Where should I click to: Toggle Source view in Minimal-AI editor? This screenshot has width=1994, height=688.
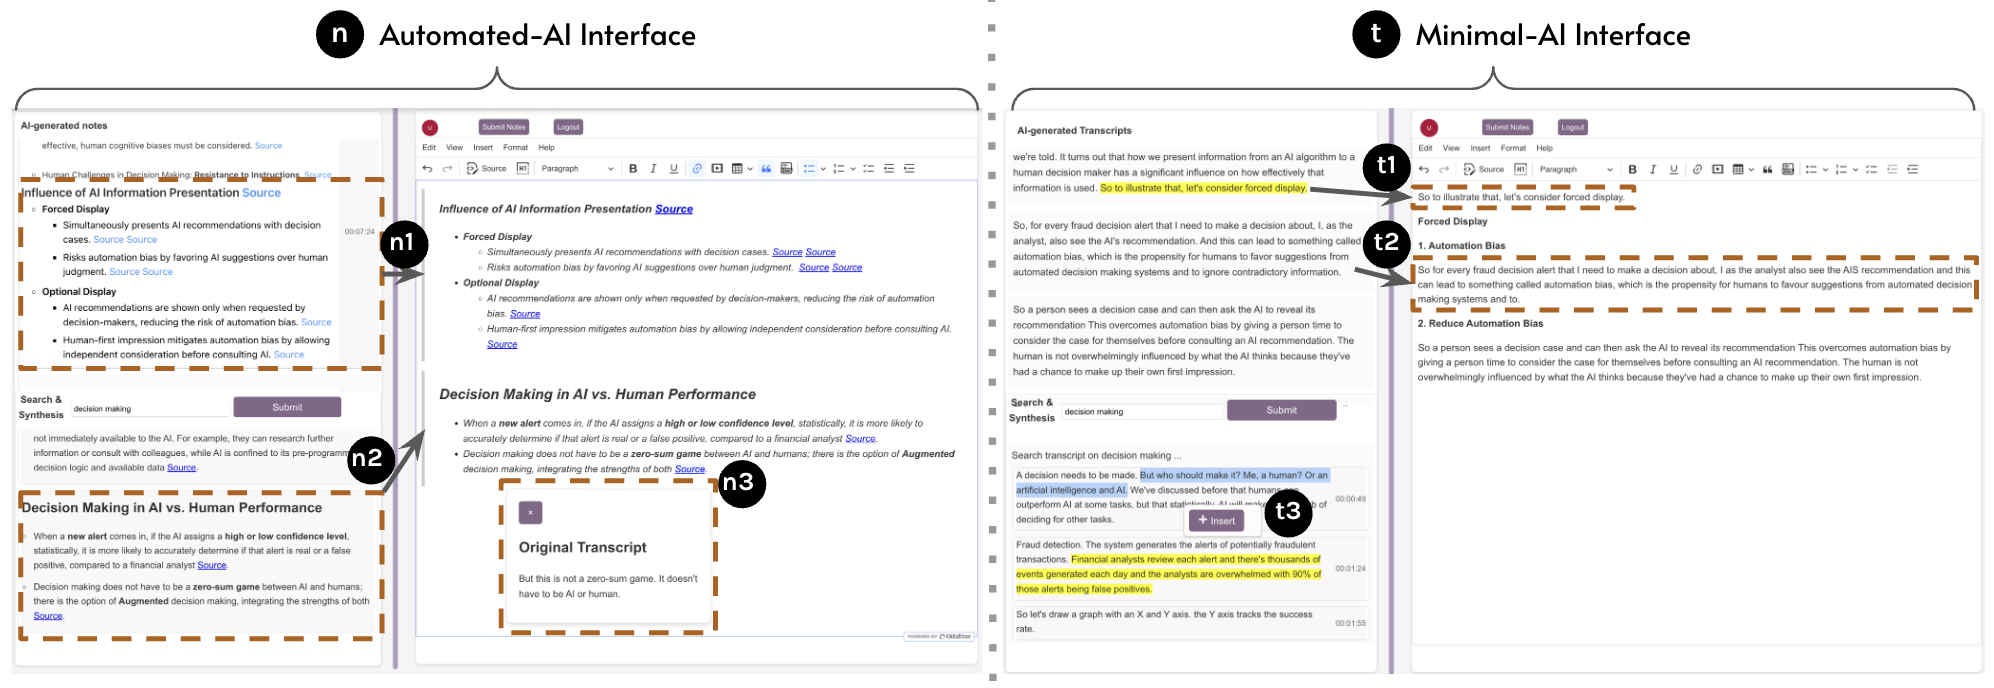(1483, 169)
